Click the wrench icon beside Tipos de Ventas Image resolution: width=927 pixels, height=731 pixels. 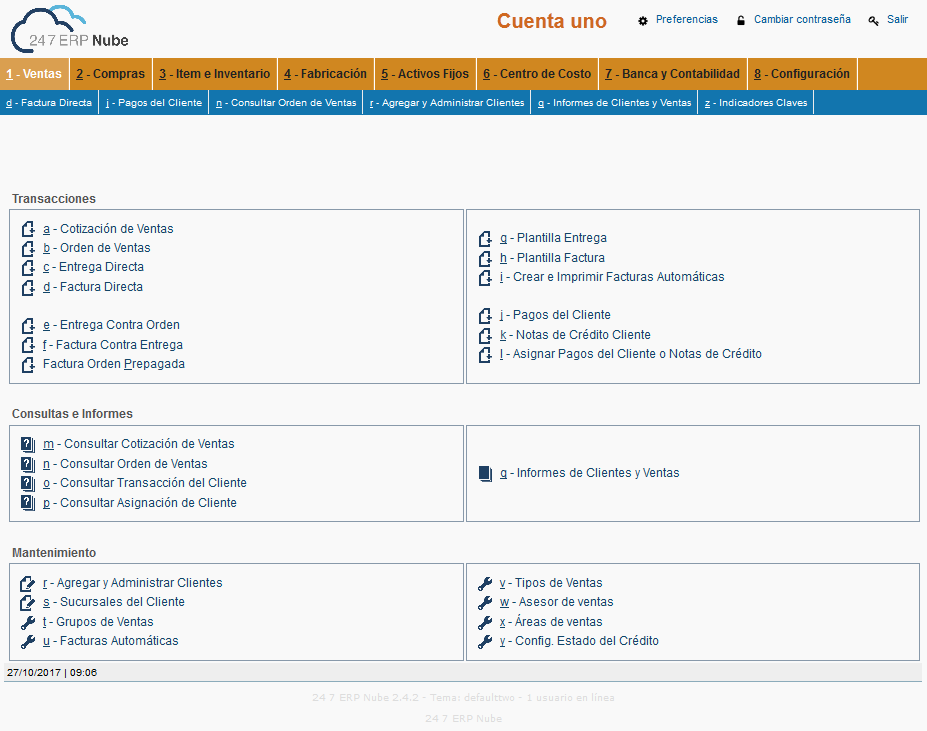click(485, 583)
